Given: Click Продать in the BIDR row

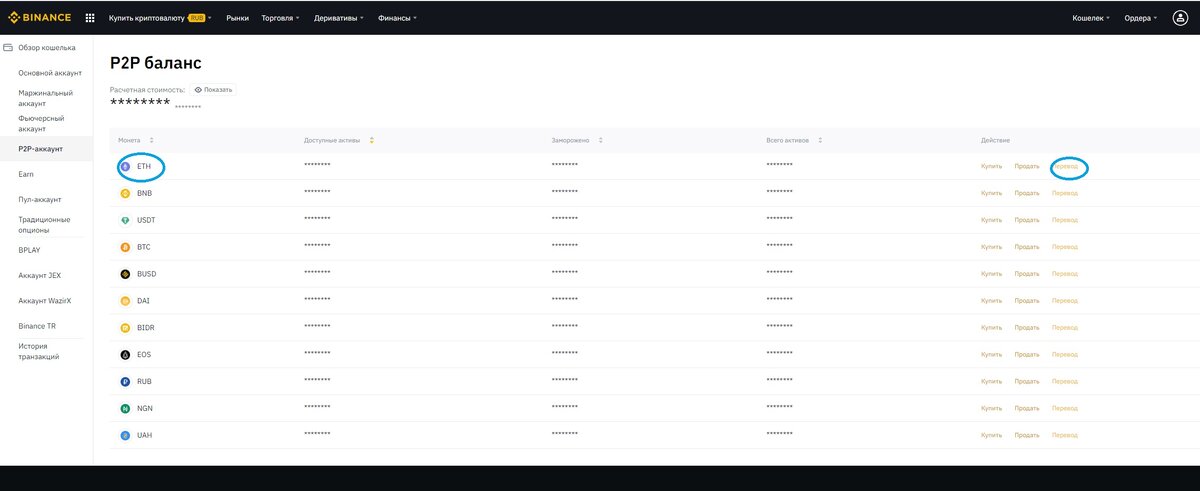Looking at the screenshot, I should pos(1027,328).
